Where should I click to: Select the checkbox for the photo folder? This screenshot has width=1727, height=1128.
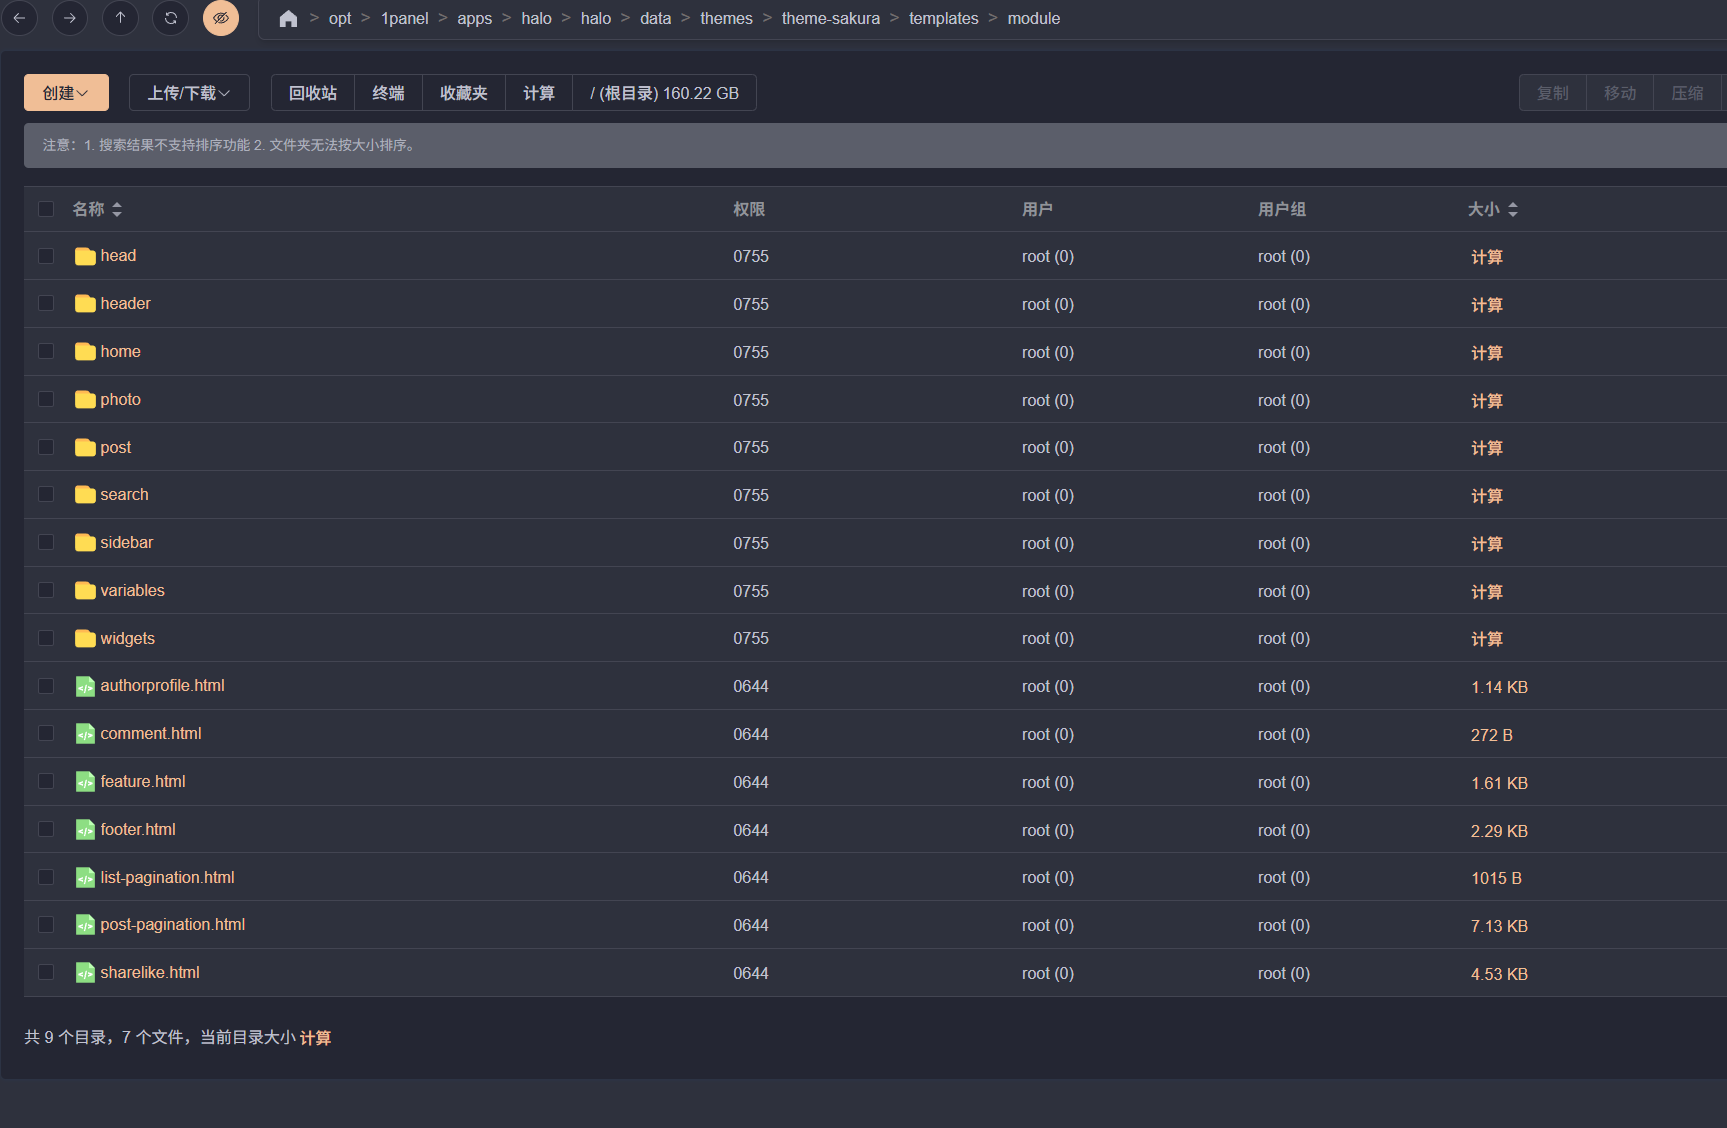click(x=46, y=399)
